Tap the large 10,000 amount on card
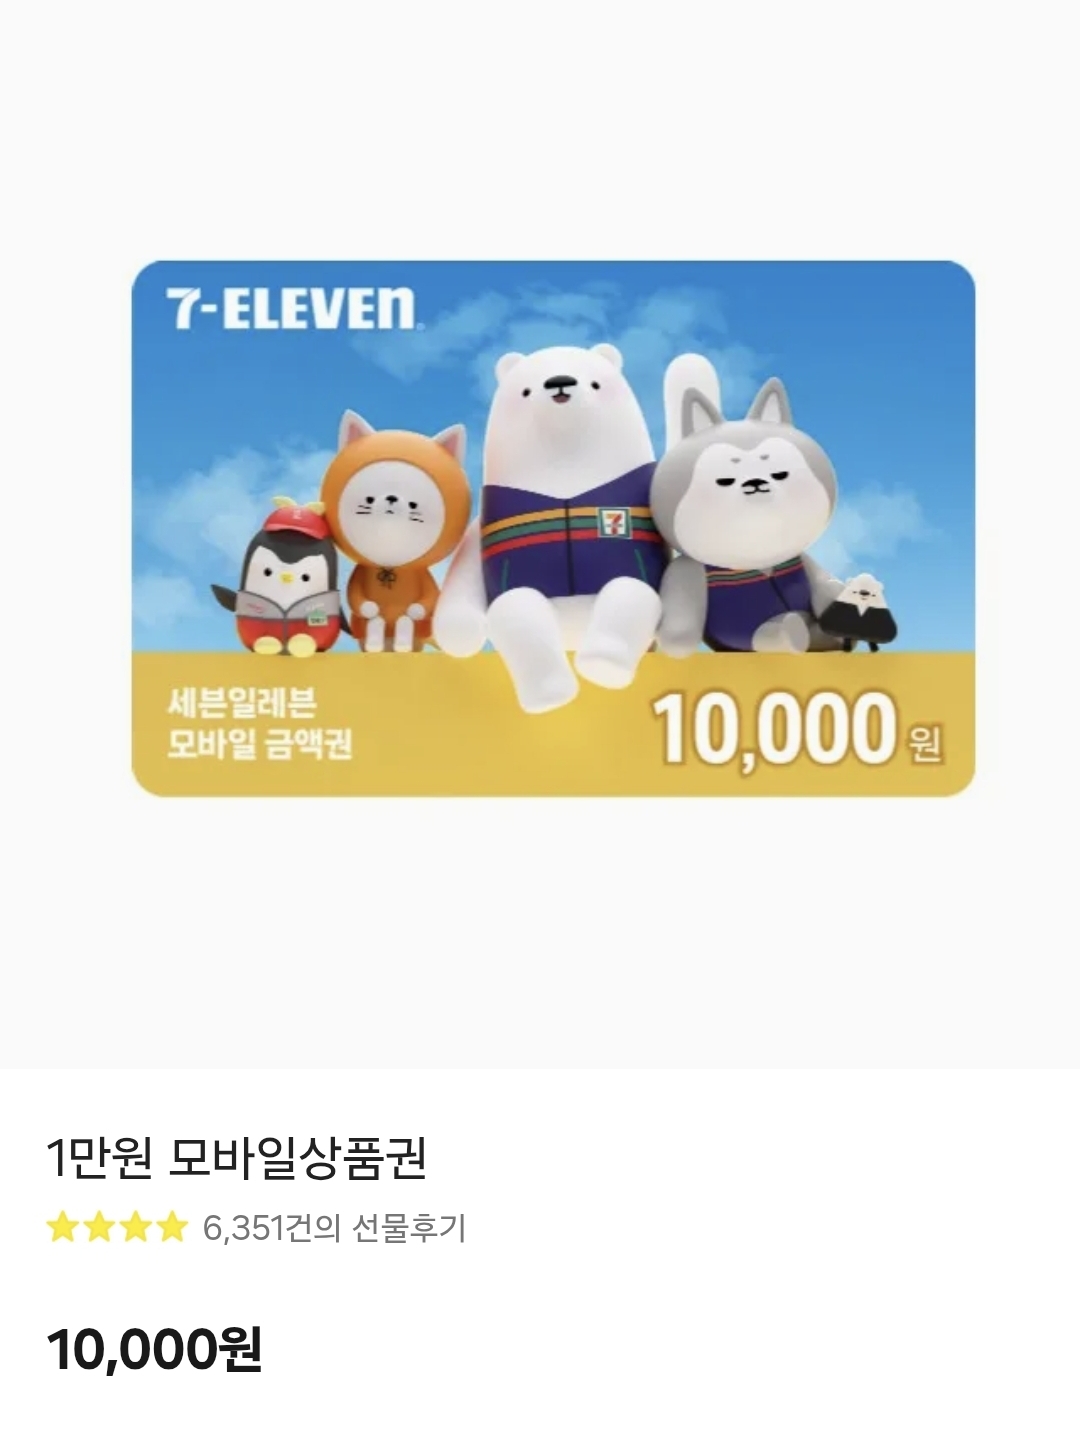This screenshot has height=1429, width=1080. point(773,728)
